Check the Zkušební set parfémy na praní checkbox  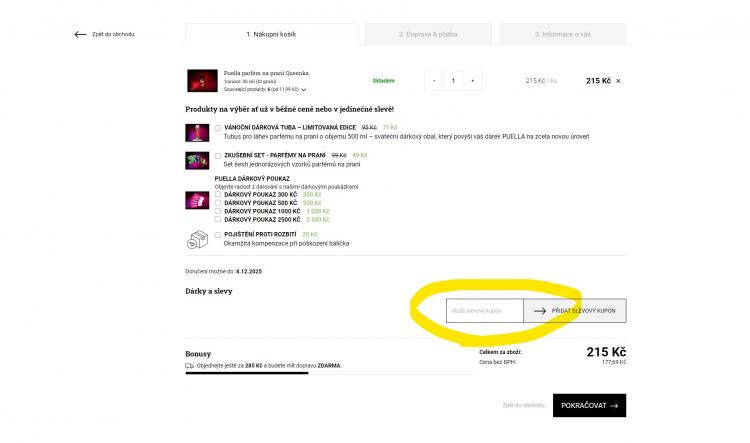coord(218,155)
